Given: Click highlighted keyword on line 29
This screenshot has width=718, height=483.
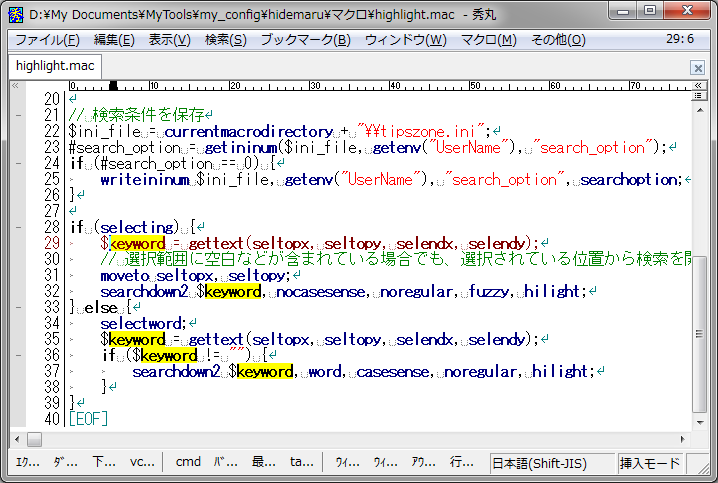Looking at the screenshot, I should [137, 244].
